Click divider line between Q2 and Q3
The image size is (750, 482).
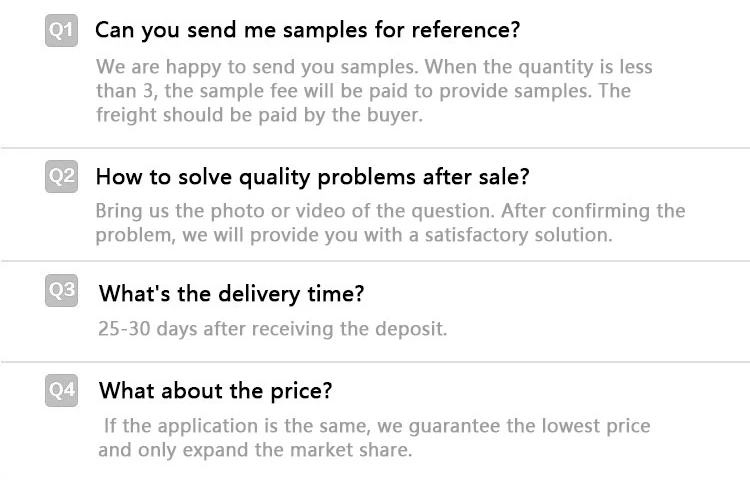tap(375, 262)
